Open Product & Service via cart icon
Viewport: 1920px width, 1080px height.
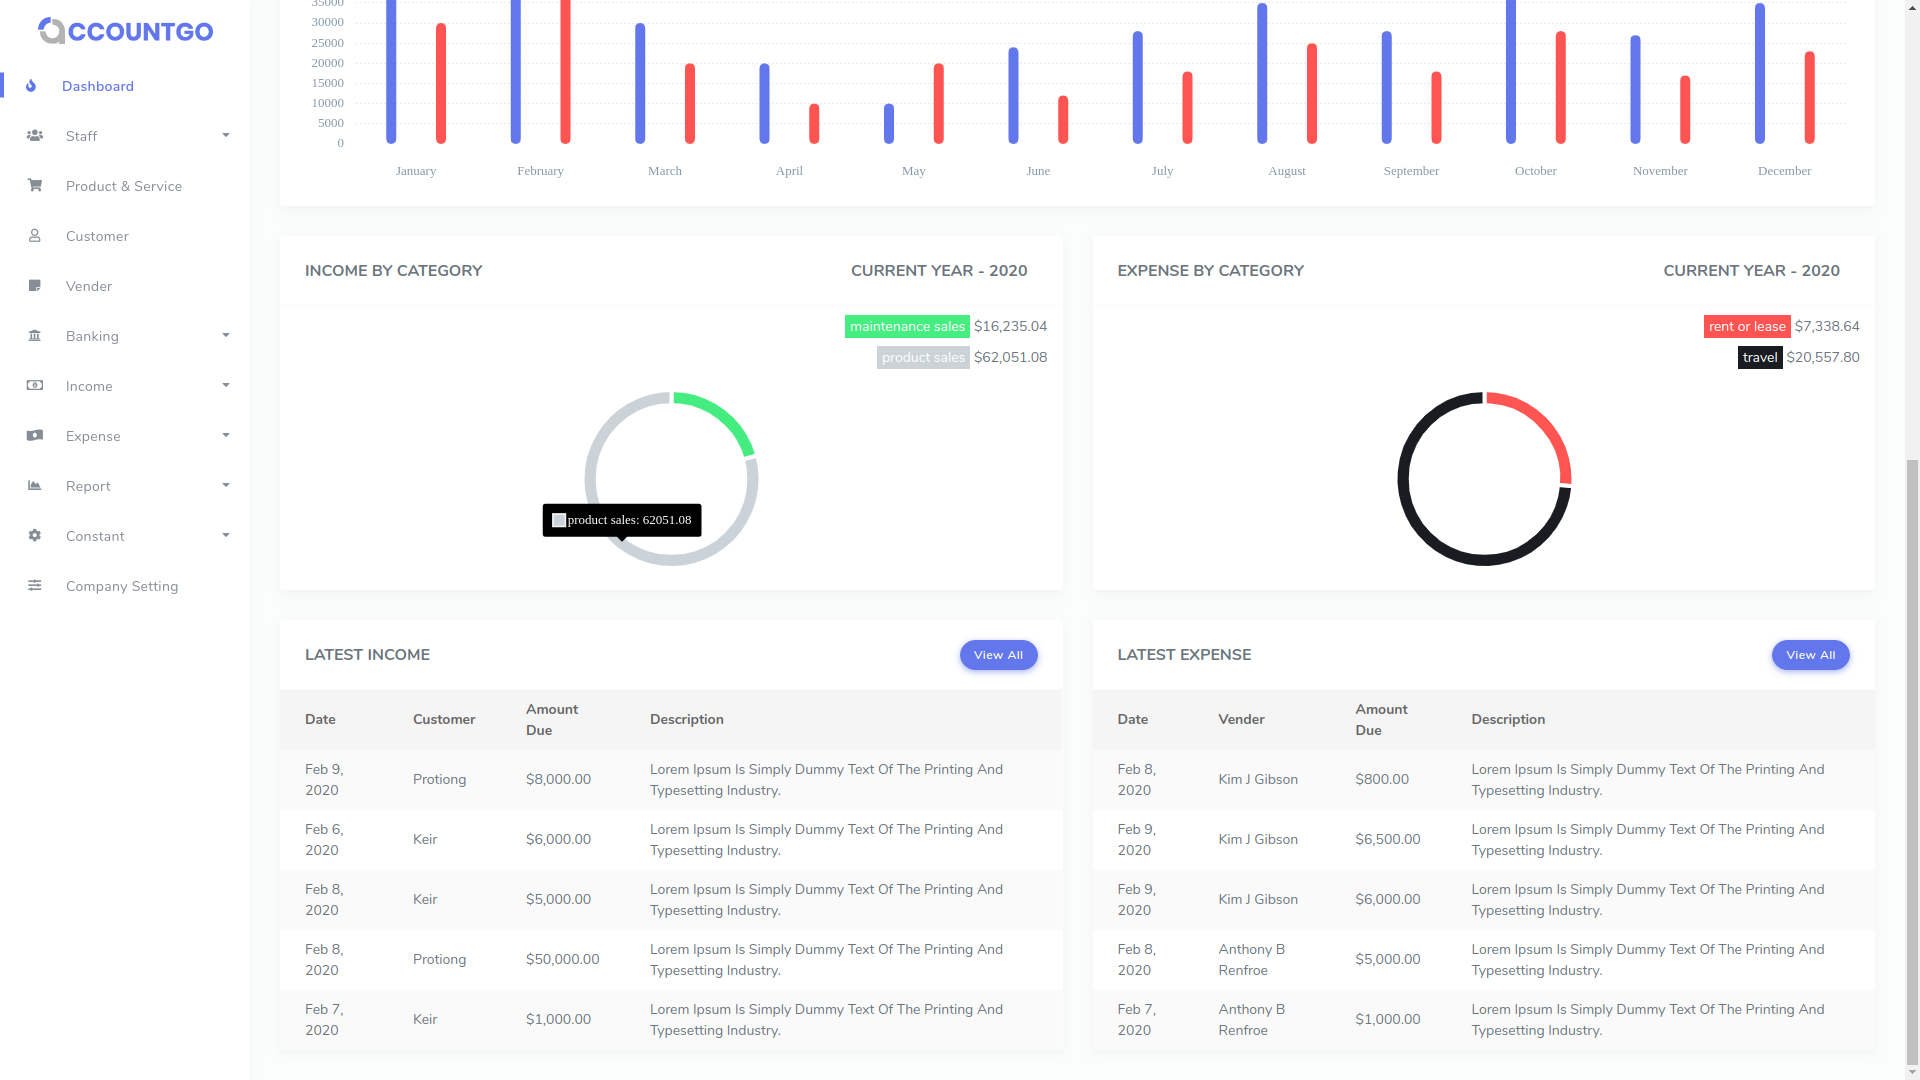(35, 186)
